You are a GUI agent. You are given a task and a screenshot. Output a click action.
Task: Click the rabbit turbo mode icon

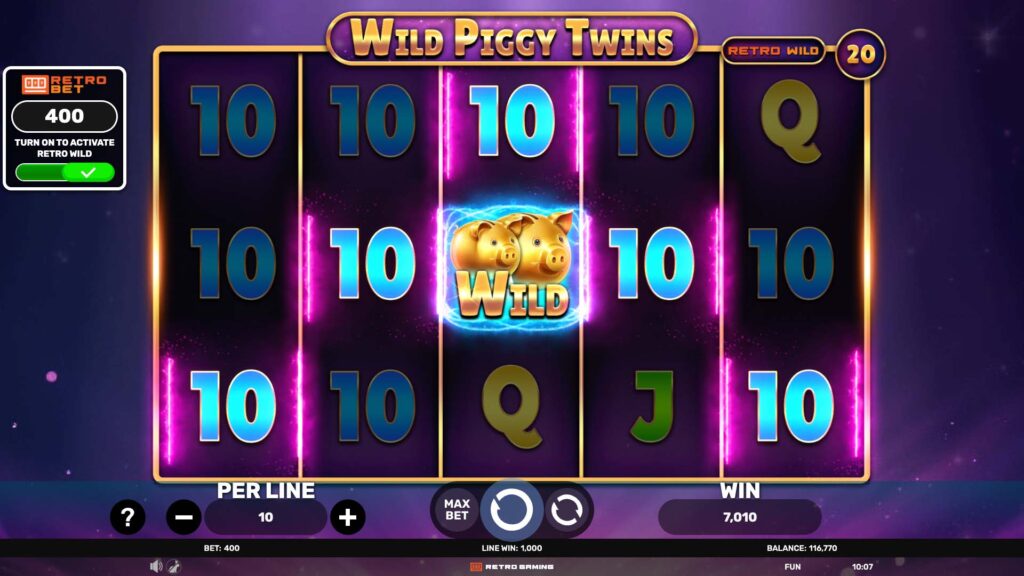point(173,566)
